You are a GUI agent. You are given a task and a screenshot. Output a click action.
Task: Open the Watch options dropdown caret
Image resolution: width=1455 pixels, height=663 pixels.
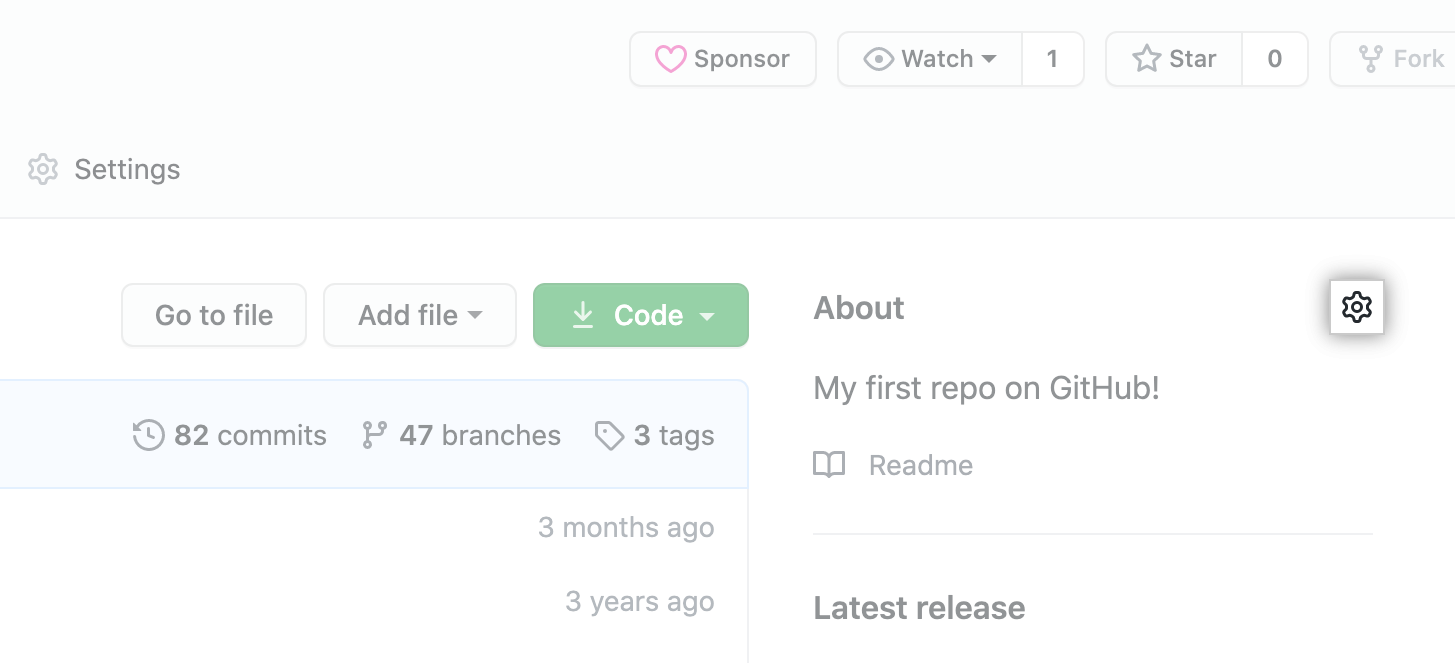(x=987, y=59)
